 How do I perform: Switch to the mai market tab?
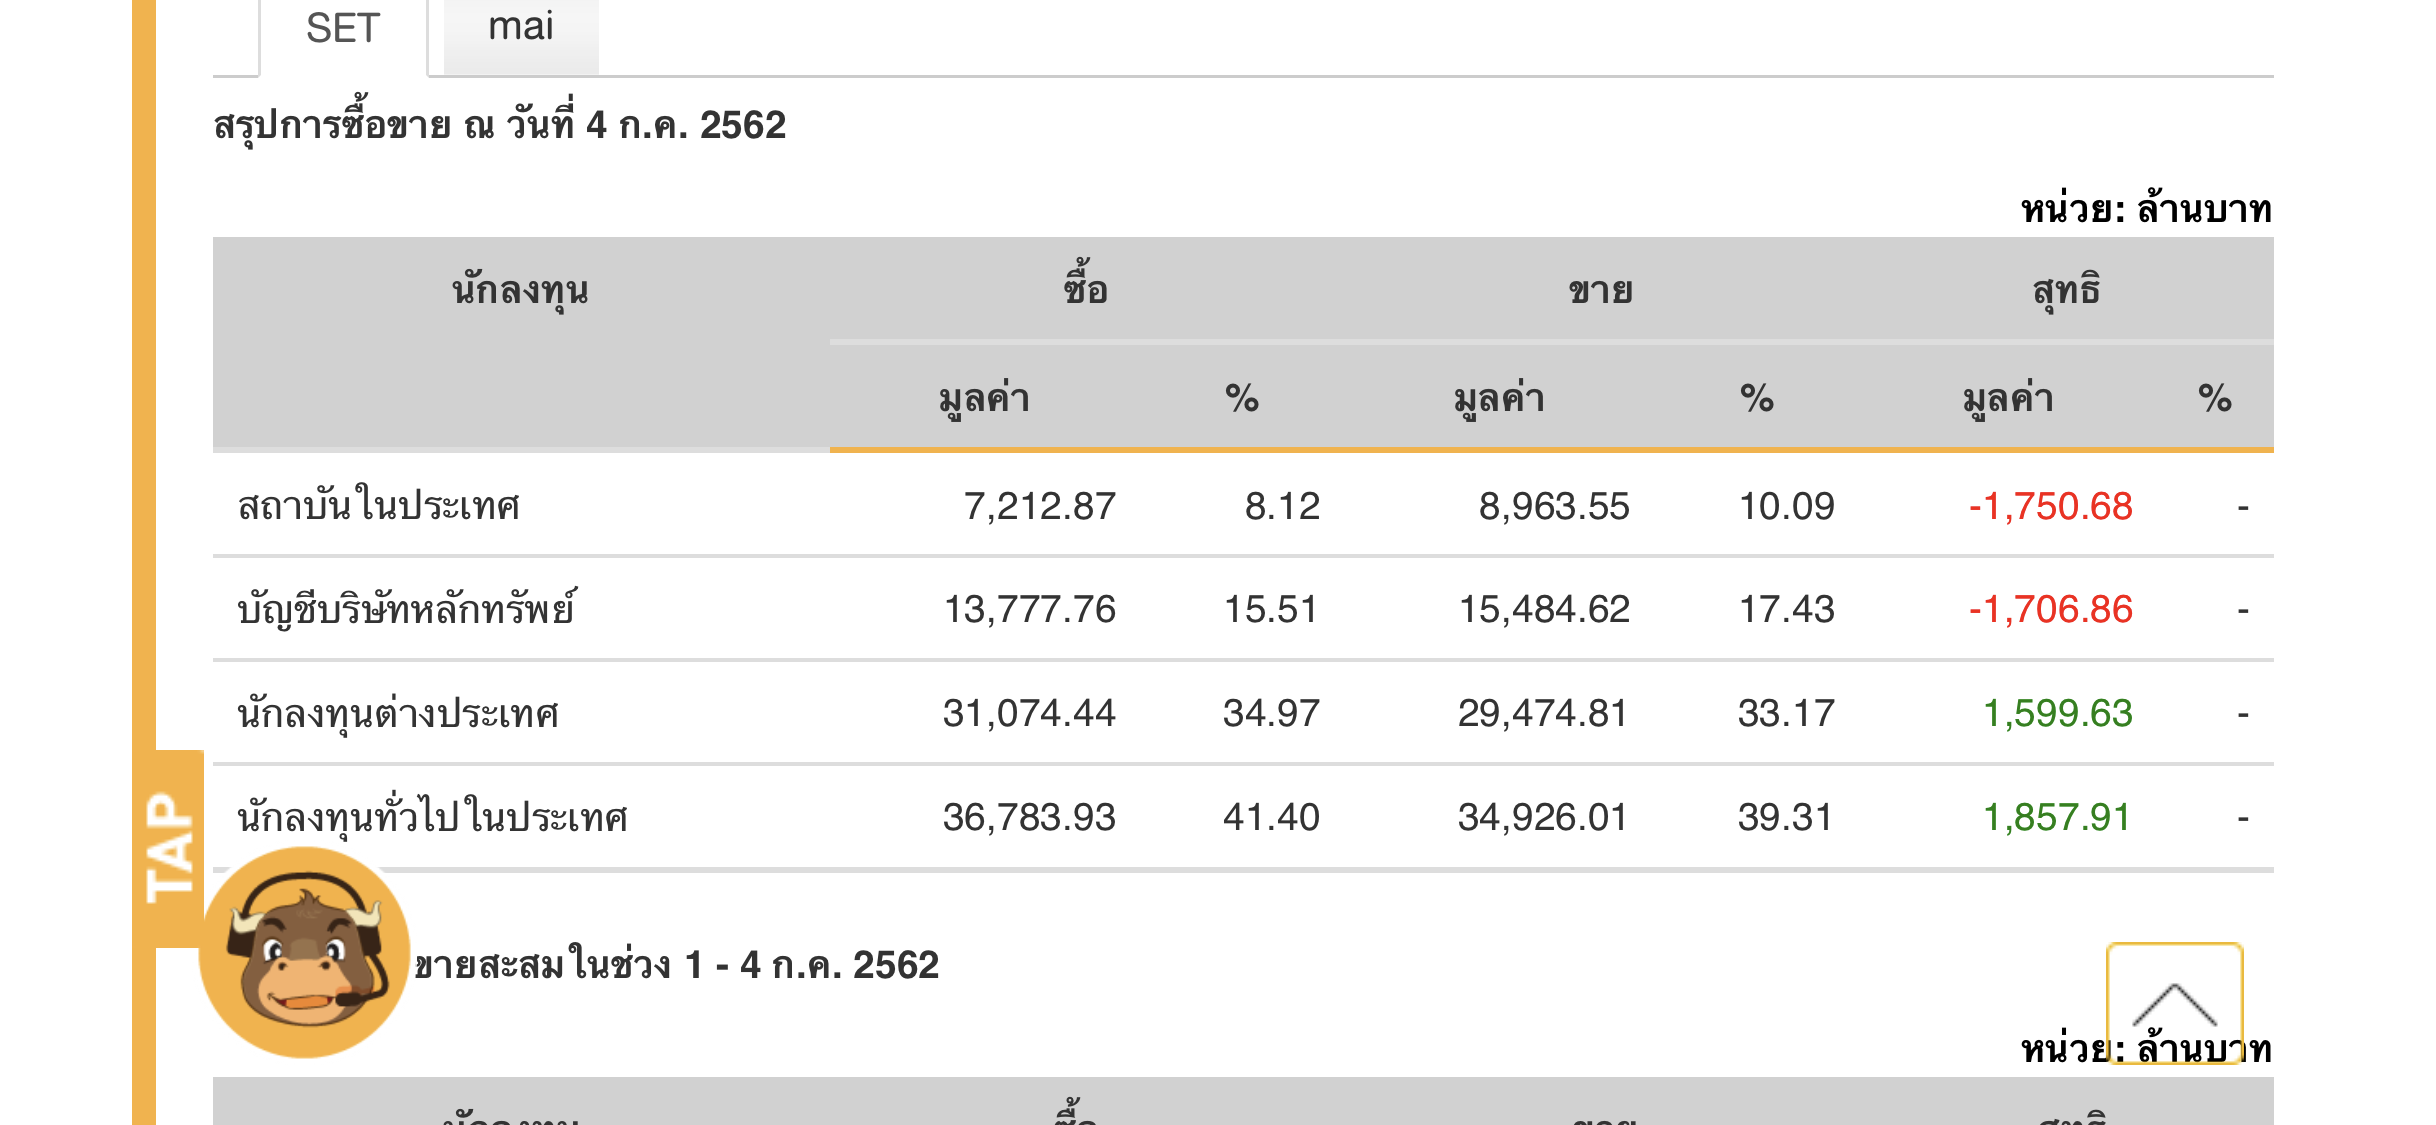pyautogui.click(x=520, y=28)
